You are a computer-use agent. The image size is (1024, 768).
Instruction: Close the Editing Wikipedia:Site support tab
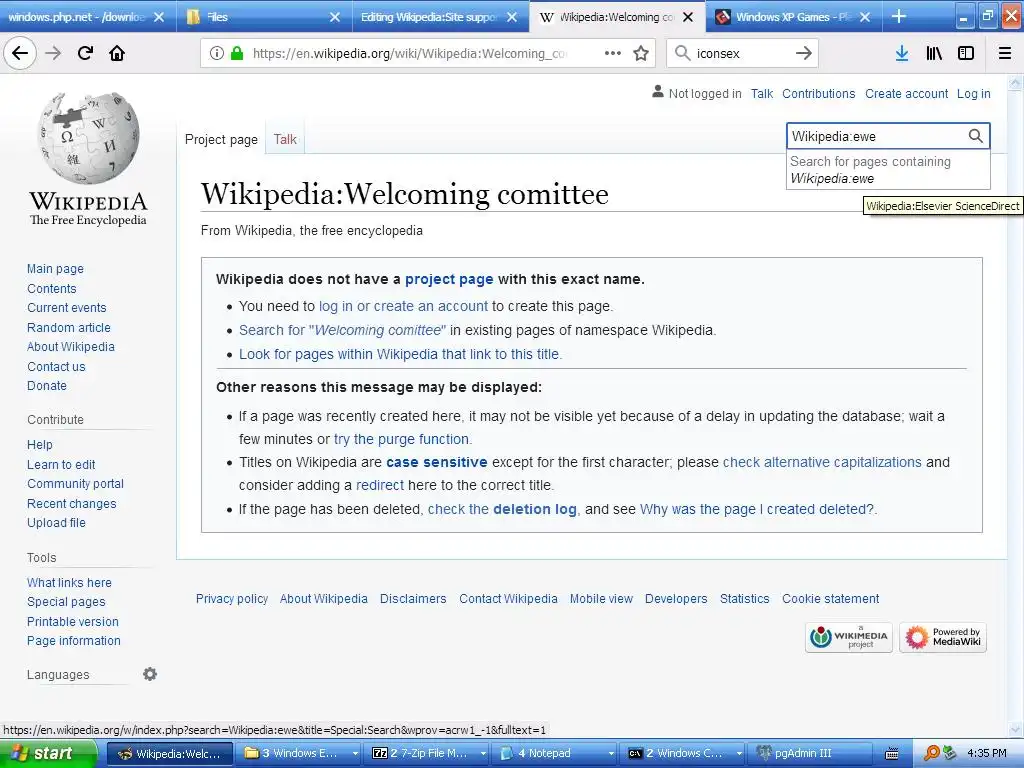coord(512,17)
